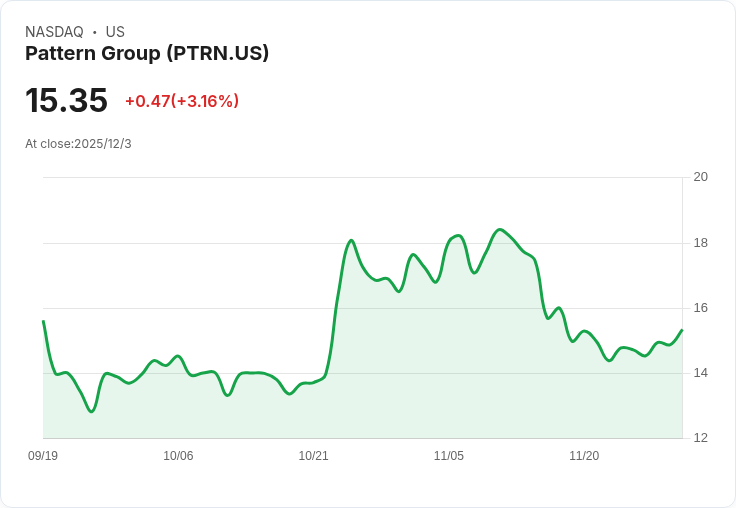This screenshot has height=508, width=736.
Task: Click the 18 price axis label
Action: click(701, 243)
